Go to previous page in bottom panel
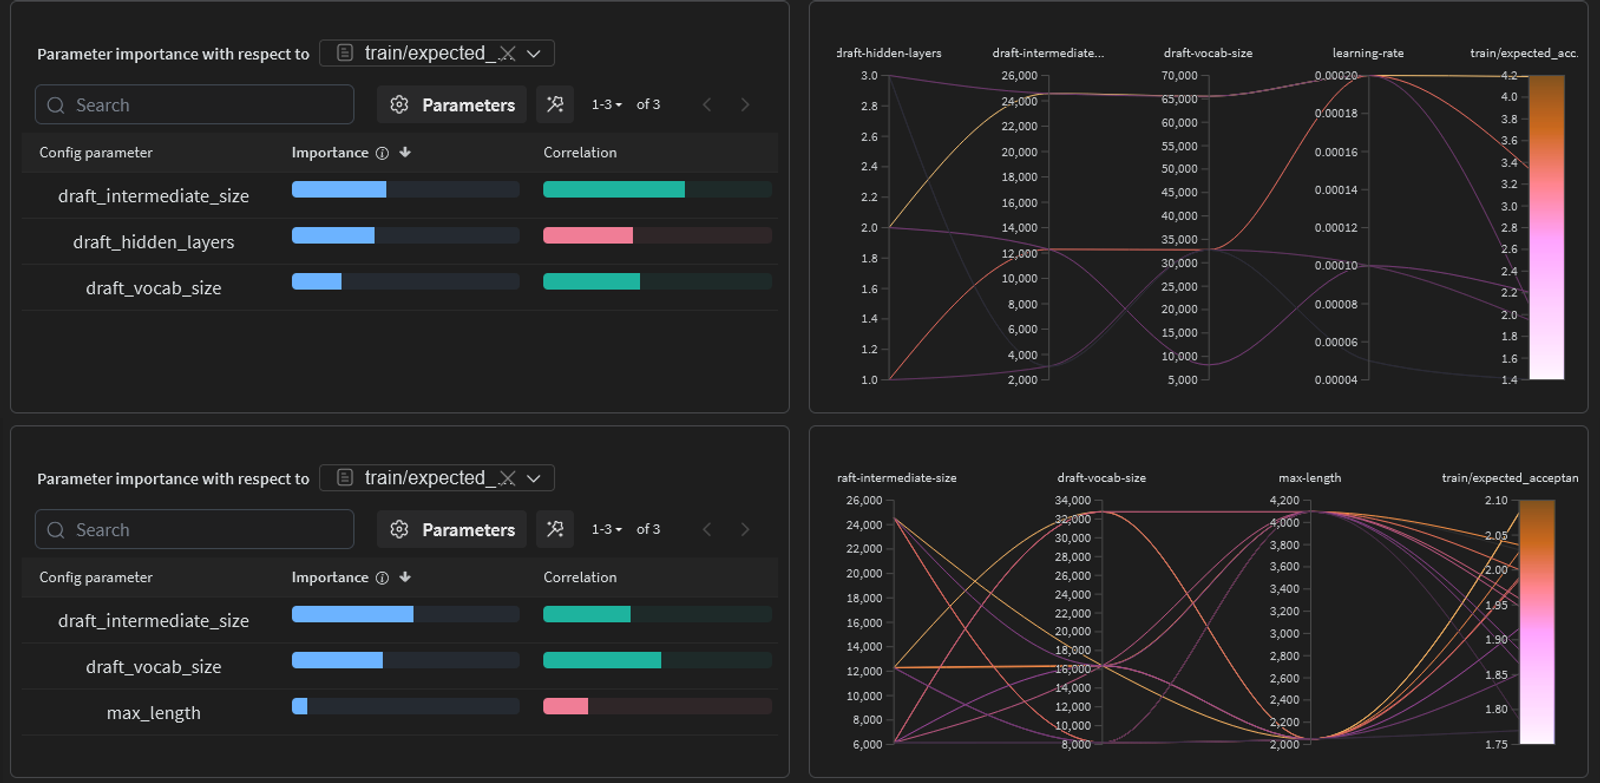 (707, 529)
